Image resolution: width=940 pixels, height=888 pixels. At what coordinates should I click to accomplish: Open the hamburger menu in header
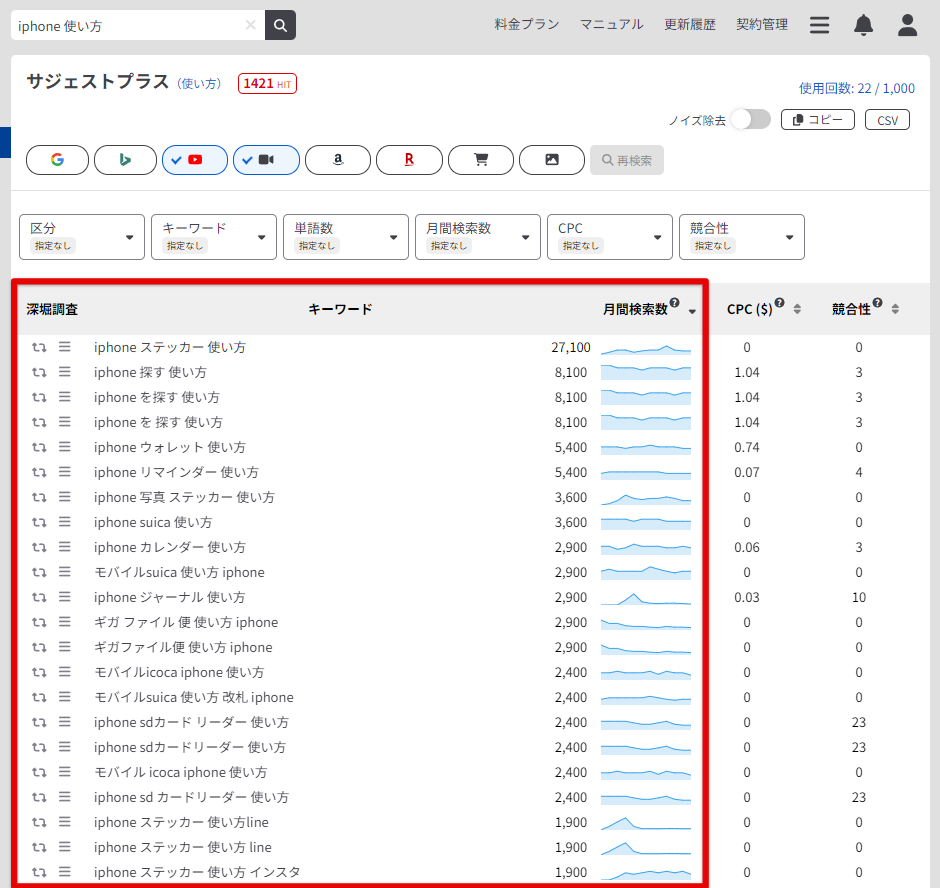pyautogui.click(x=820, y=25)
